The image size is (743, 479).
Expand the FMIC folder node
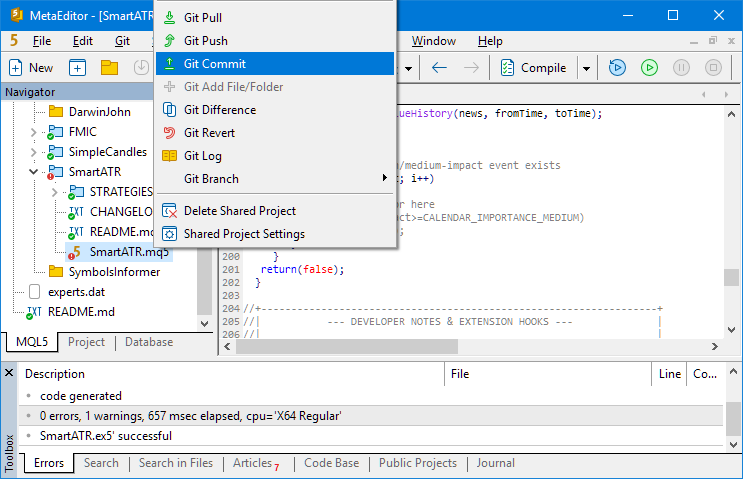point(33,132)
